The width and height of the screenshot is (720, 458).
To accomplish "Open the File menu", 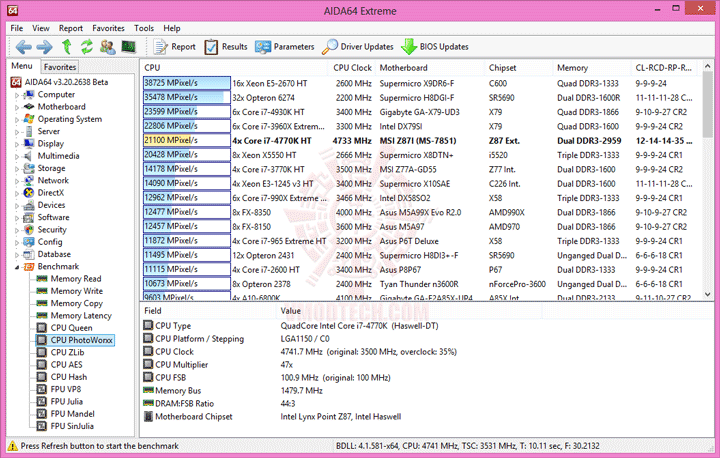I will click(x=17, y=28).
